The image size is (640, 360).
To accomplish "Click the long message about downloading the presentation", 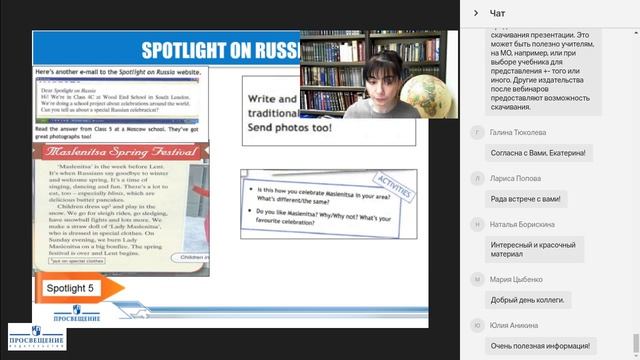I will pyautogui.click(x=543, y=71).
